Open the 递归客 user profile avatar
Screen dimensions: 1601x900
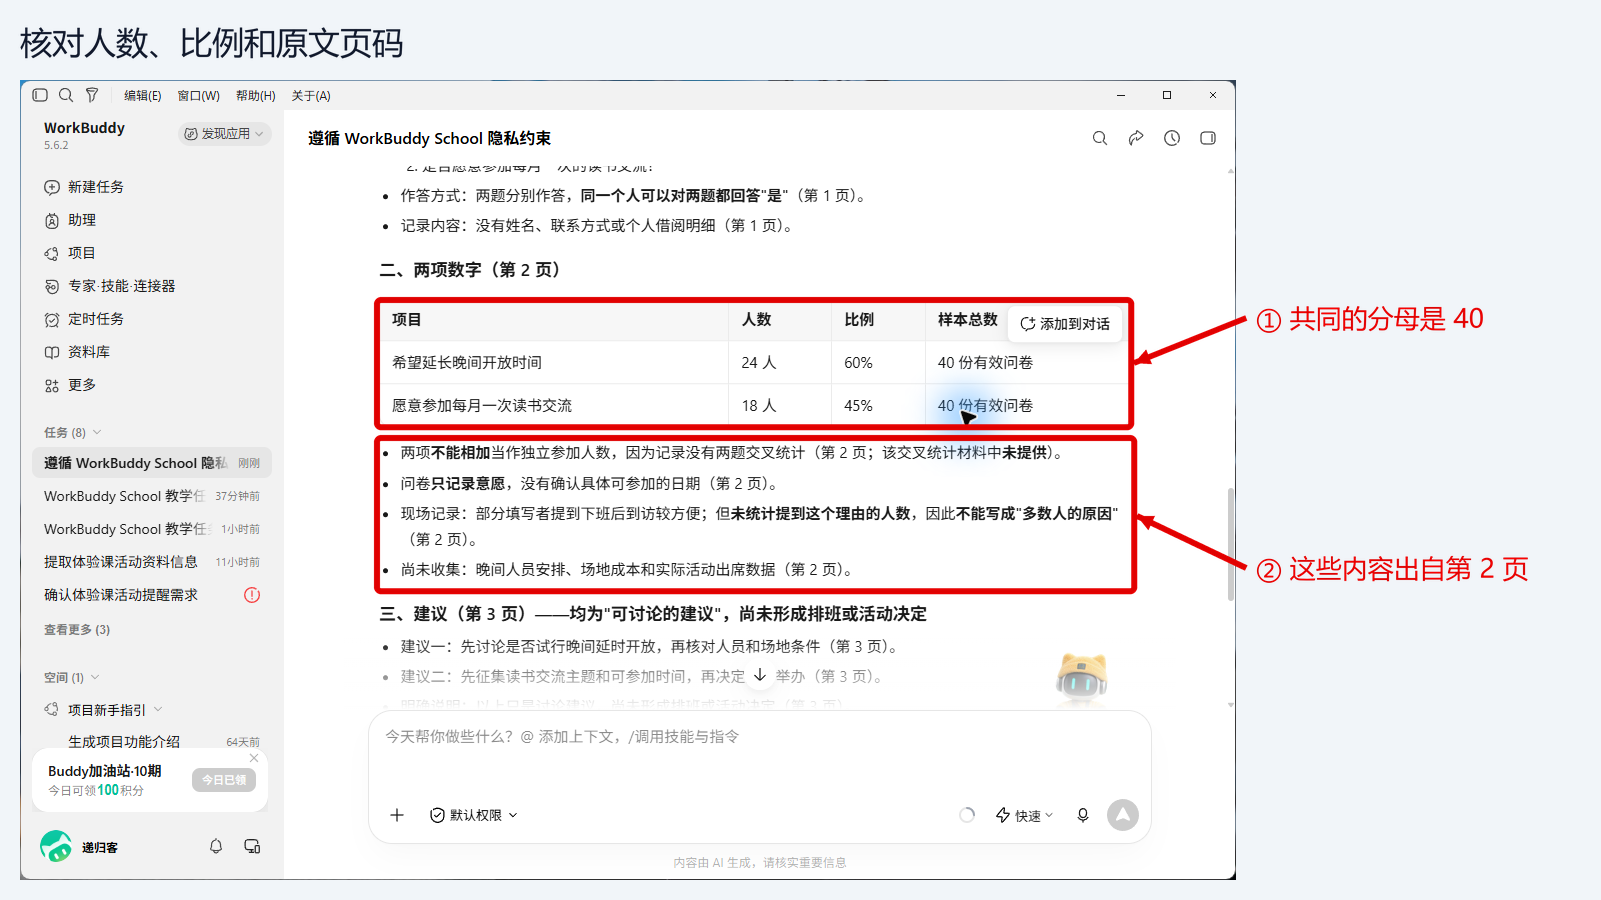[56, 846]
